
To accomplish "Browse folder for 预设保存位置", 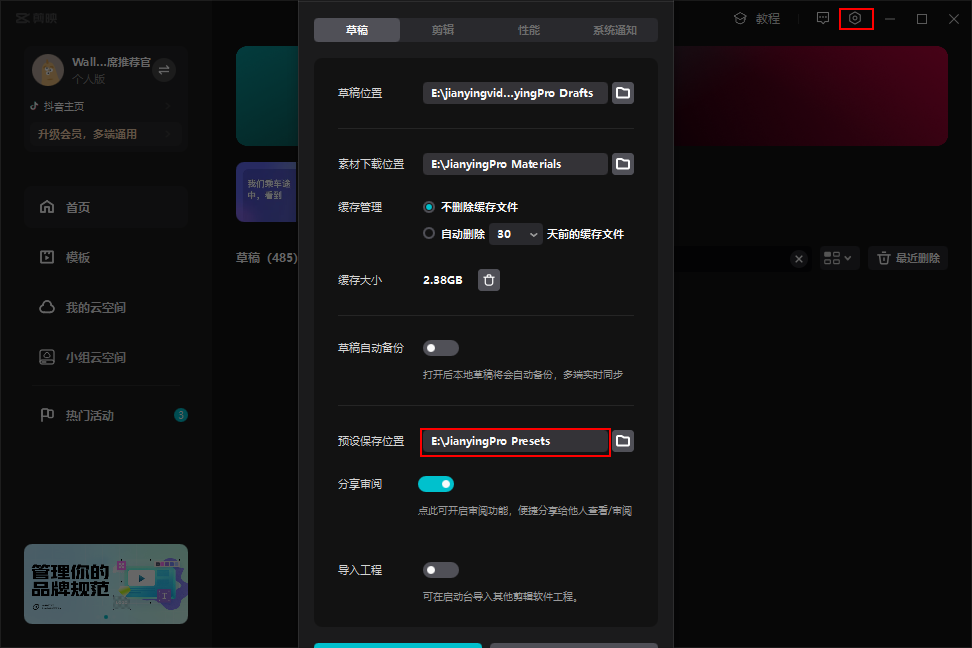I will (622, 441).
